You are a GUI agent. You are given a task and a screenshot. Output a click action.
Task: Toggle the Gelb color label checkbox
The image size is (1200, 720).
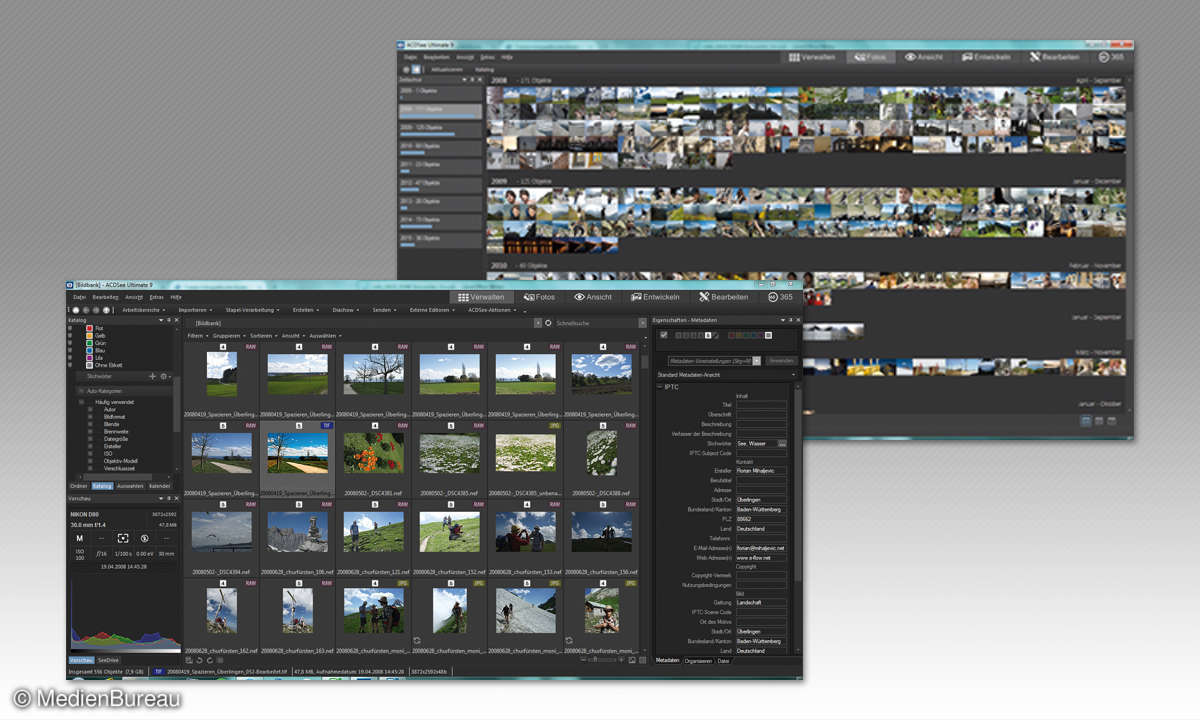click(70, 335)
